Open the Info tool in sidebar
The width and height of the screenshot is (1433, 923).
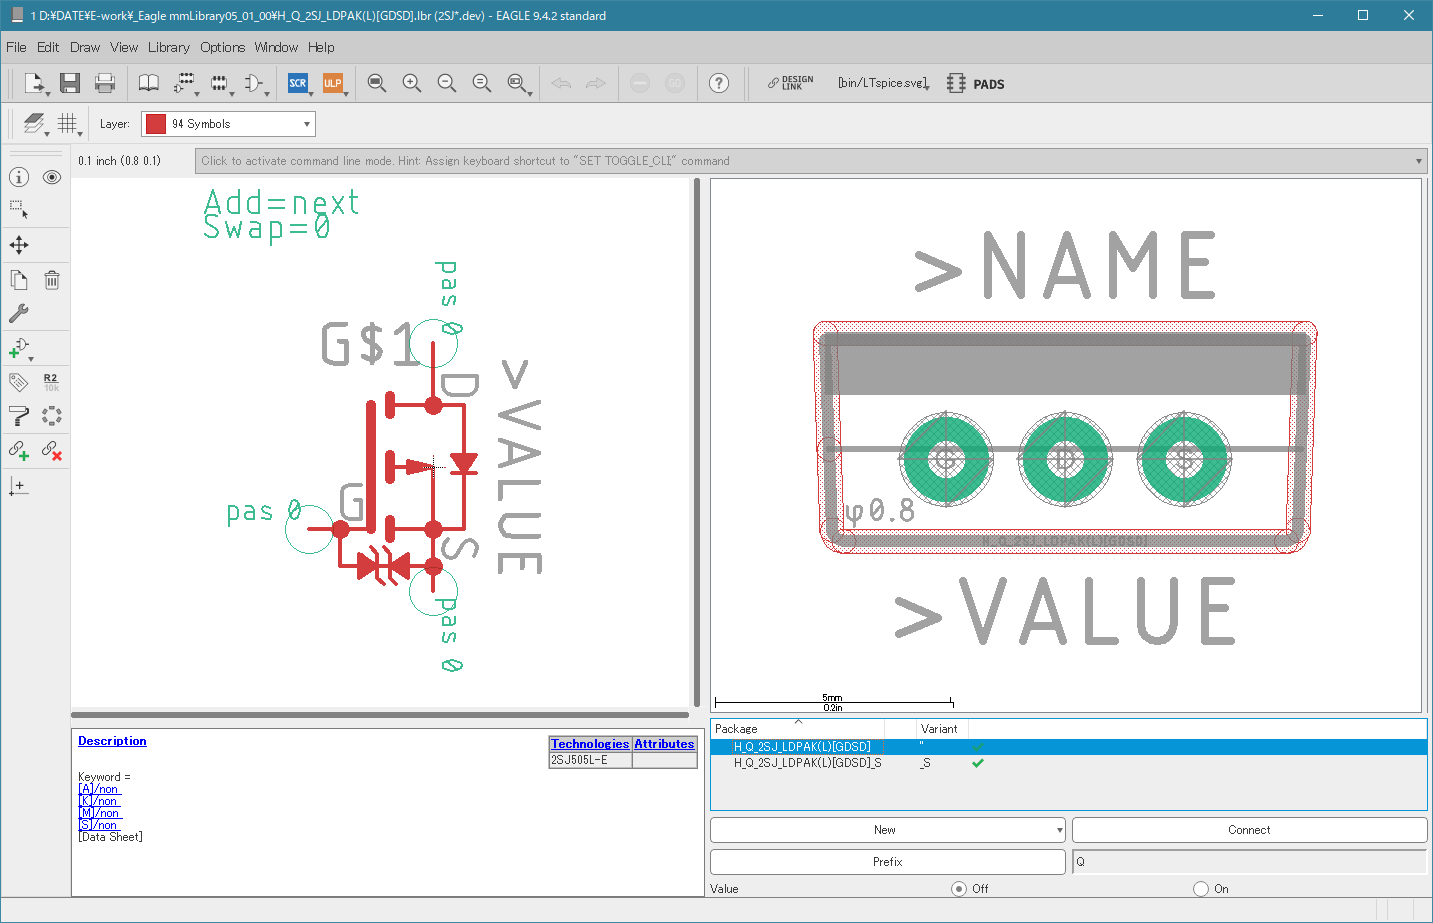click(19, 177)
